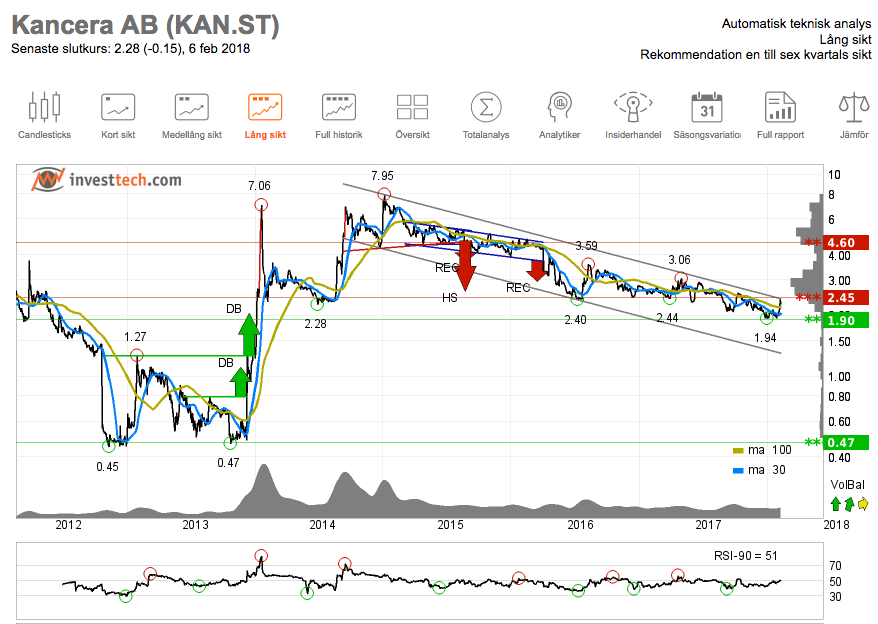This screenshot has width=878, height=624.
Task: Open the Candlesticks chart view
Action: click(44, 115)
